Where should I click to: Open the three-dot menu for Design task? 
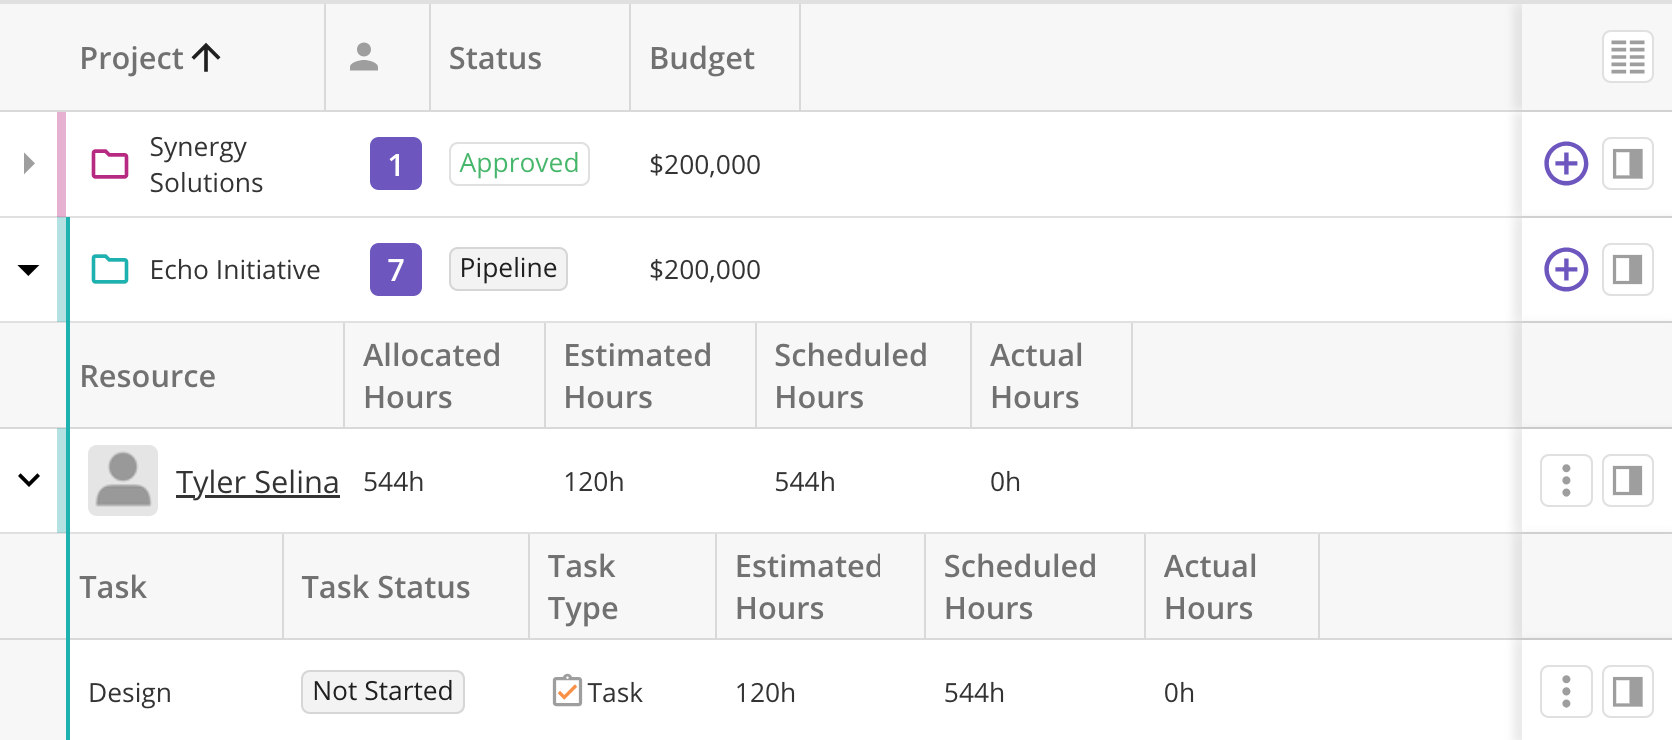(x=1566, y=692)
